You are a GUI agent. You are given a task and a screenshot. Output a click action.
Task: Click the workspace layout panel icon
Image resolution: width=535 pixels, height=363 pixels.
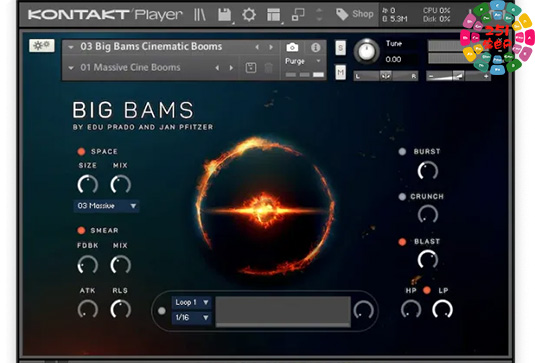pos(273,15)
